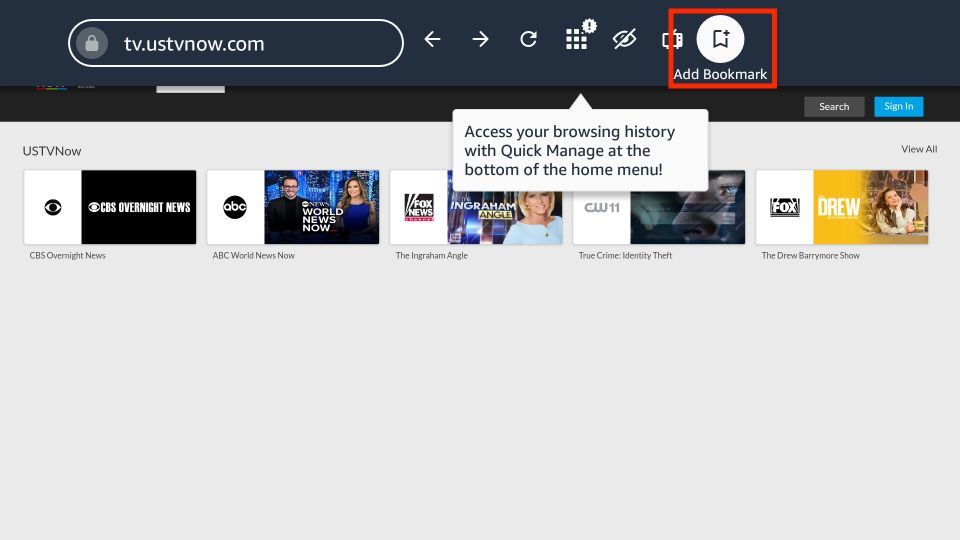Viewport: 960px width, 540px height.
Task: Open the home menu grid icon
Action: coord(576,39)
